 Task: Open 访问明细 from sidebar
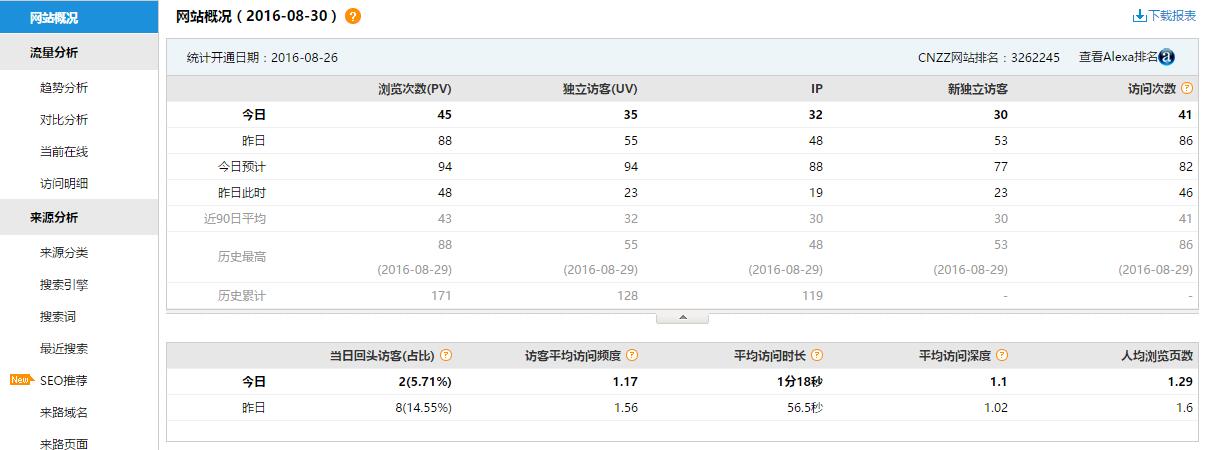(x=64, y=184)
